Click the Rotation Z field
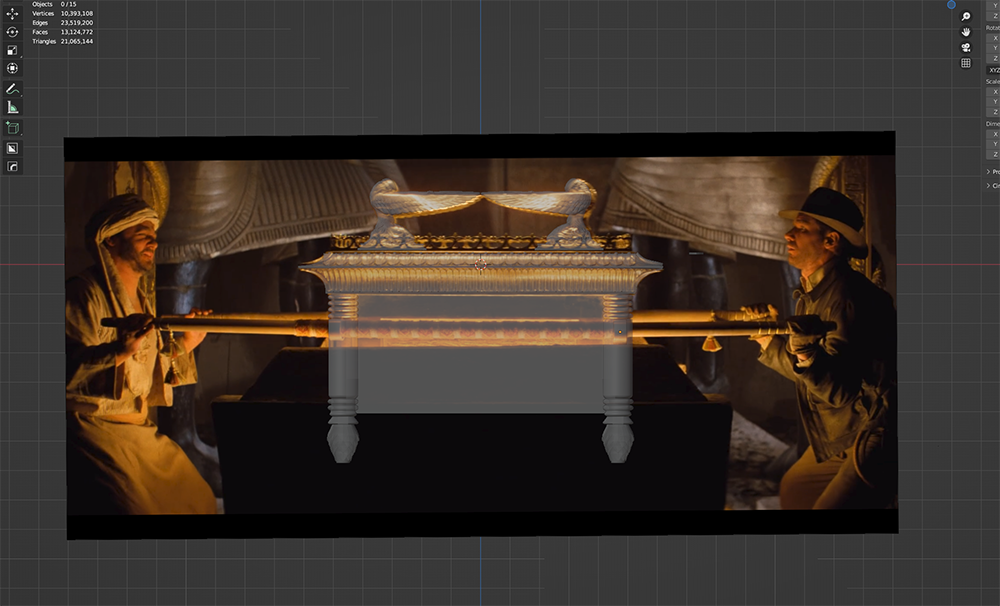Viewport: 1000px width, 606px height. coord(994,59)
